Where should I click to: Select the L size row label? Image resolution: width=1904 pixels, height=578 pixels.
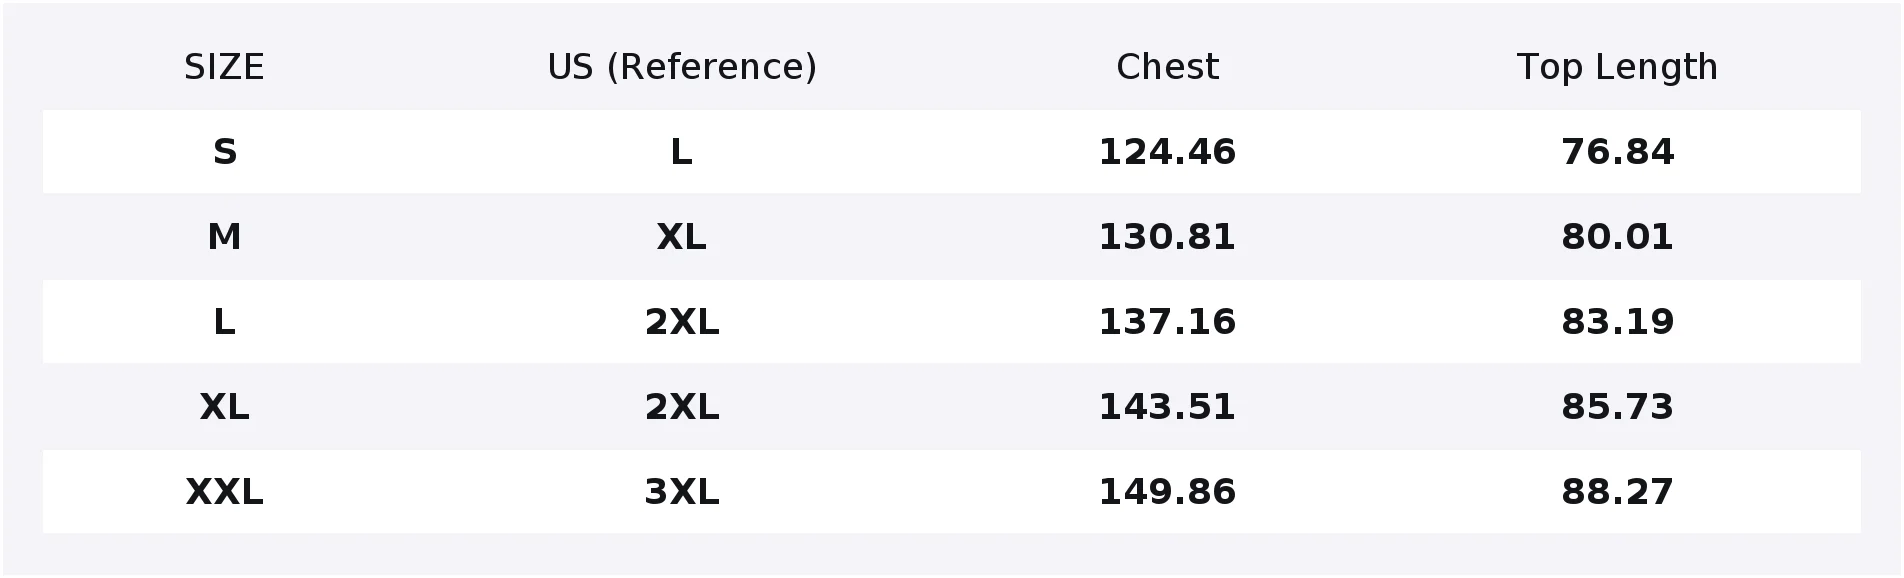224,322
